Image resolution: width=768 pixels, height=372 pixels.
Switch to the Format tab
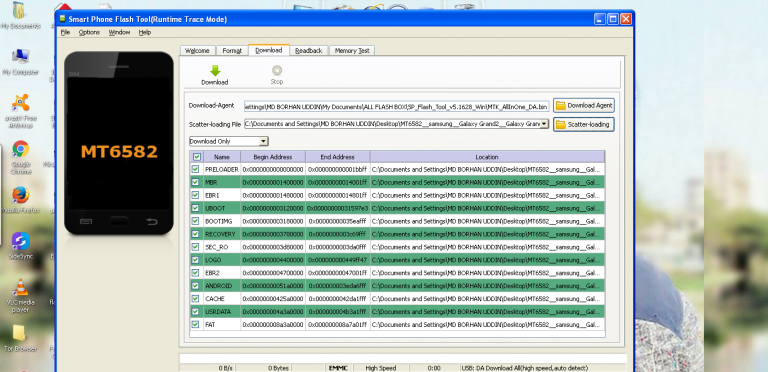point(232,50)
